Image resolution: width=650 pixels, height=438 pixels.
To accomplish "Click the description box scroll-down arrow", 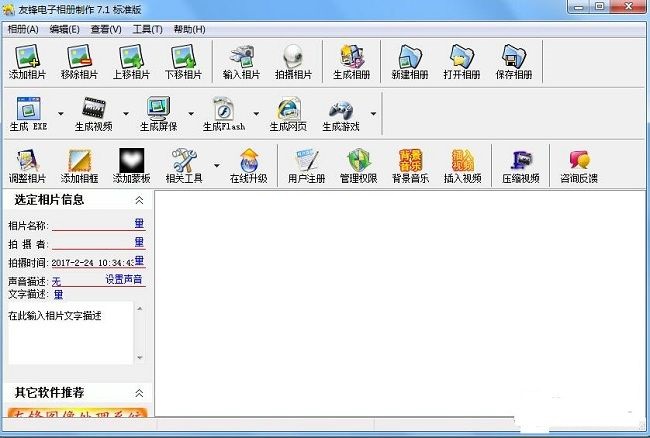I will 140,358.
